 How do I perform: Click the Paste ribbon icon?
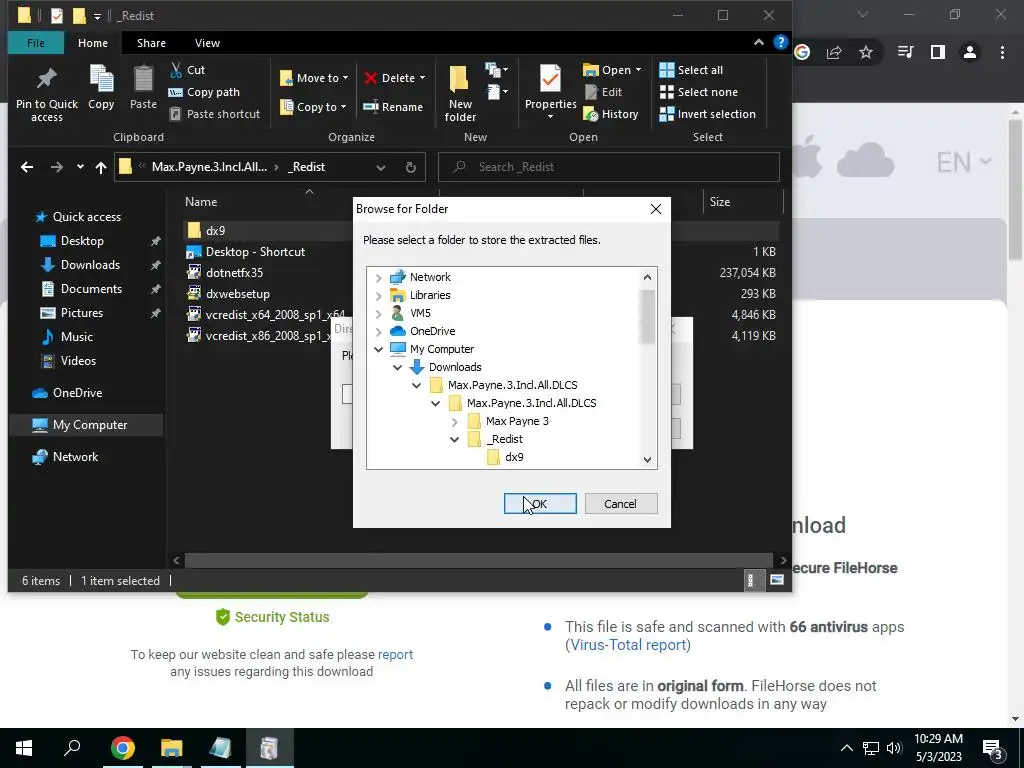point(143,87)
